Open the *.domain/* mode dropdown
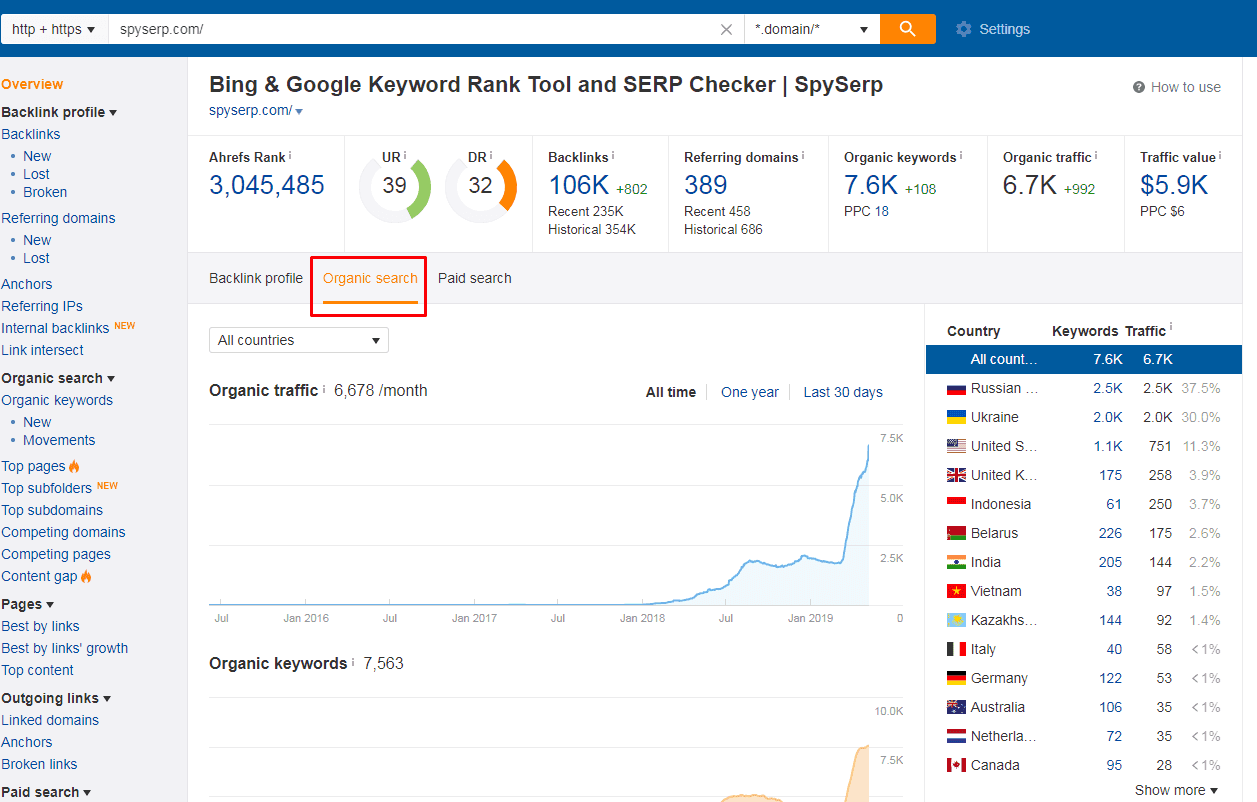 812,29
